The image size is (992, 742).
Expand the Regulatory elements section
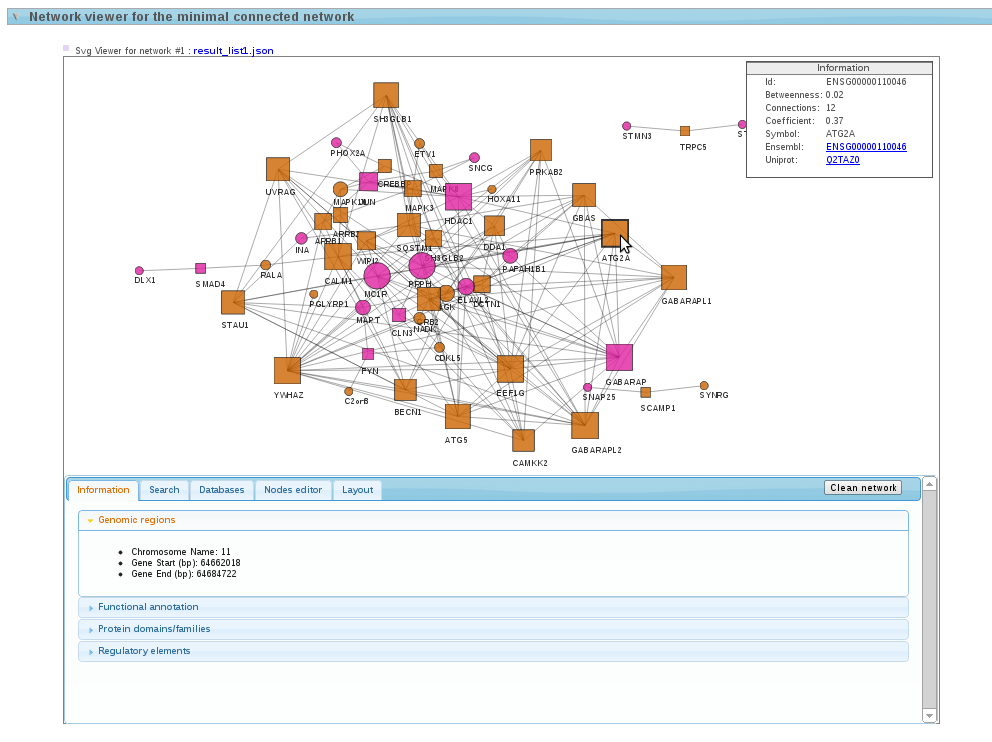[144, 651]
